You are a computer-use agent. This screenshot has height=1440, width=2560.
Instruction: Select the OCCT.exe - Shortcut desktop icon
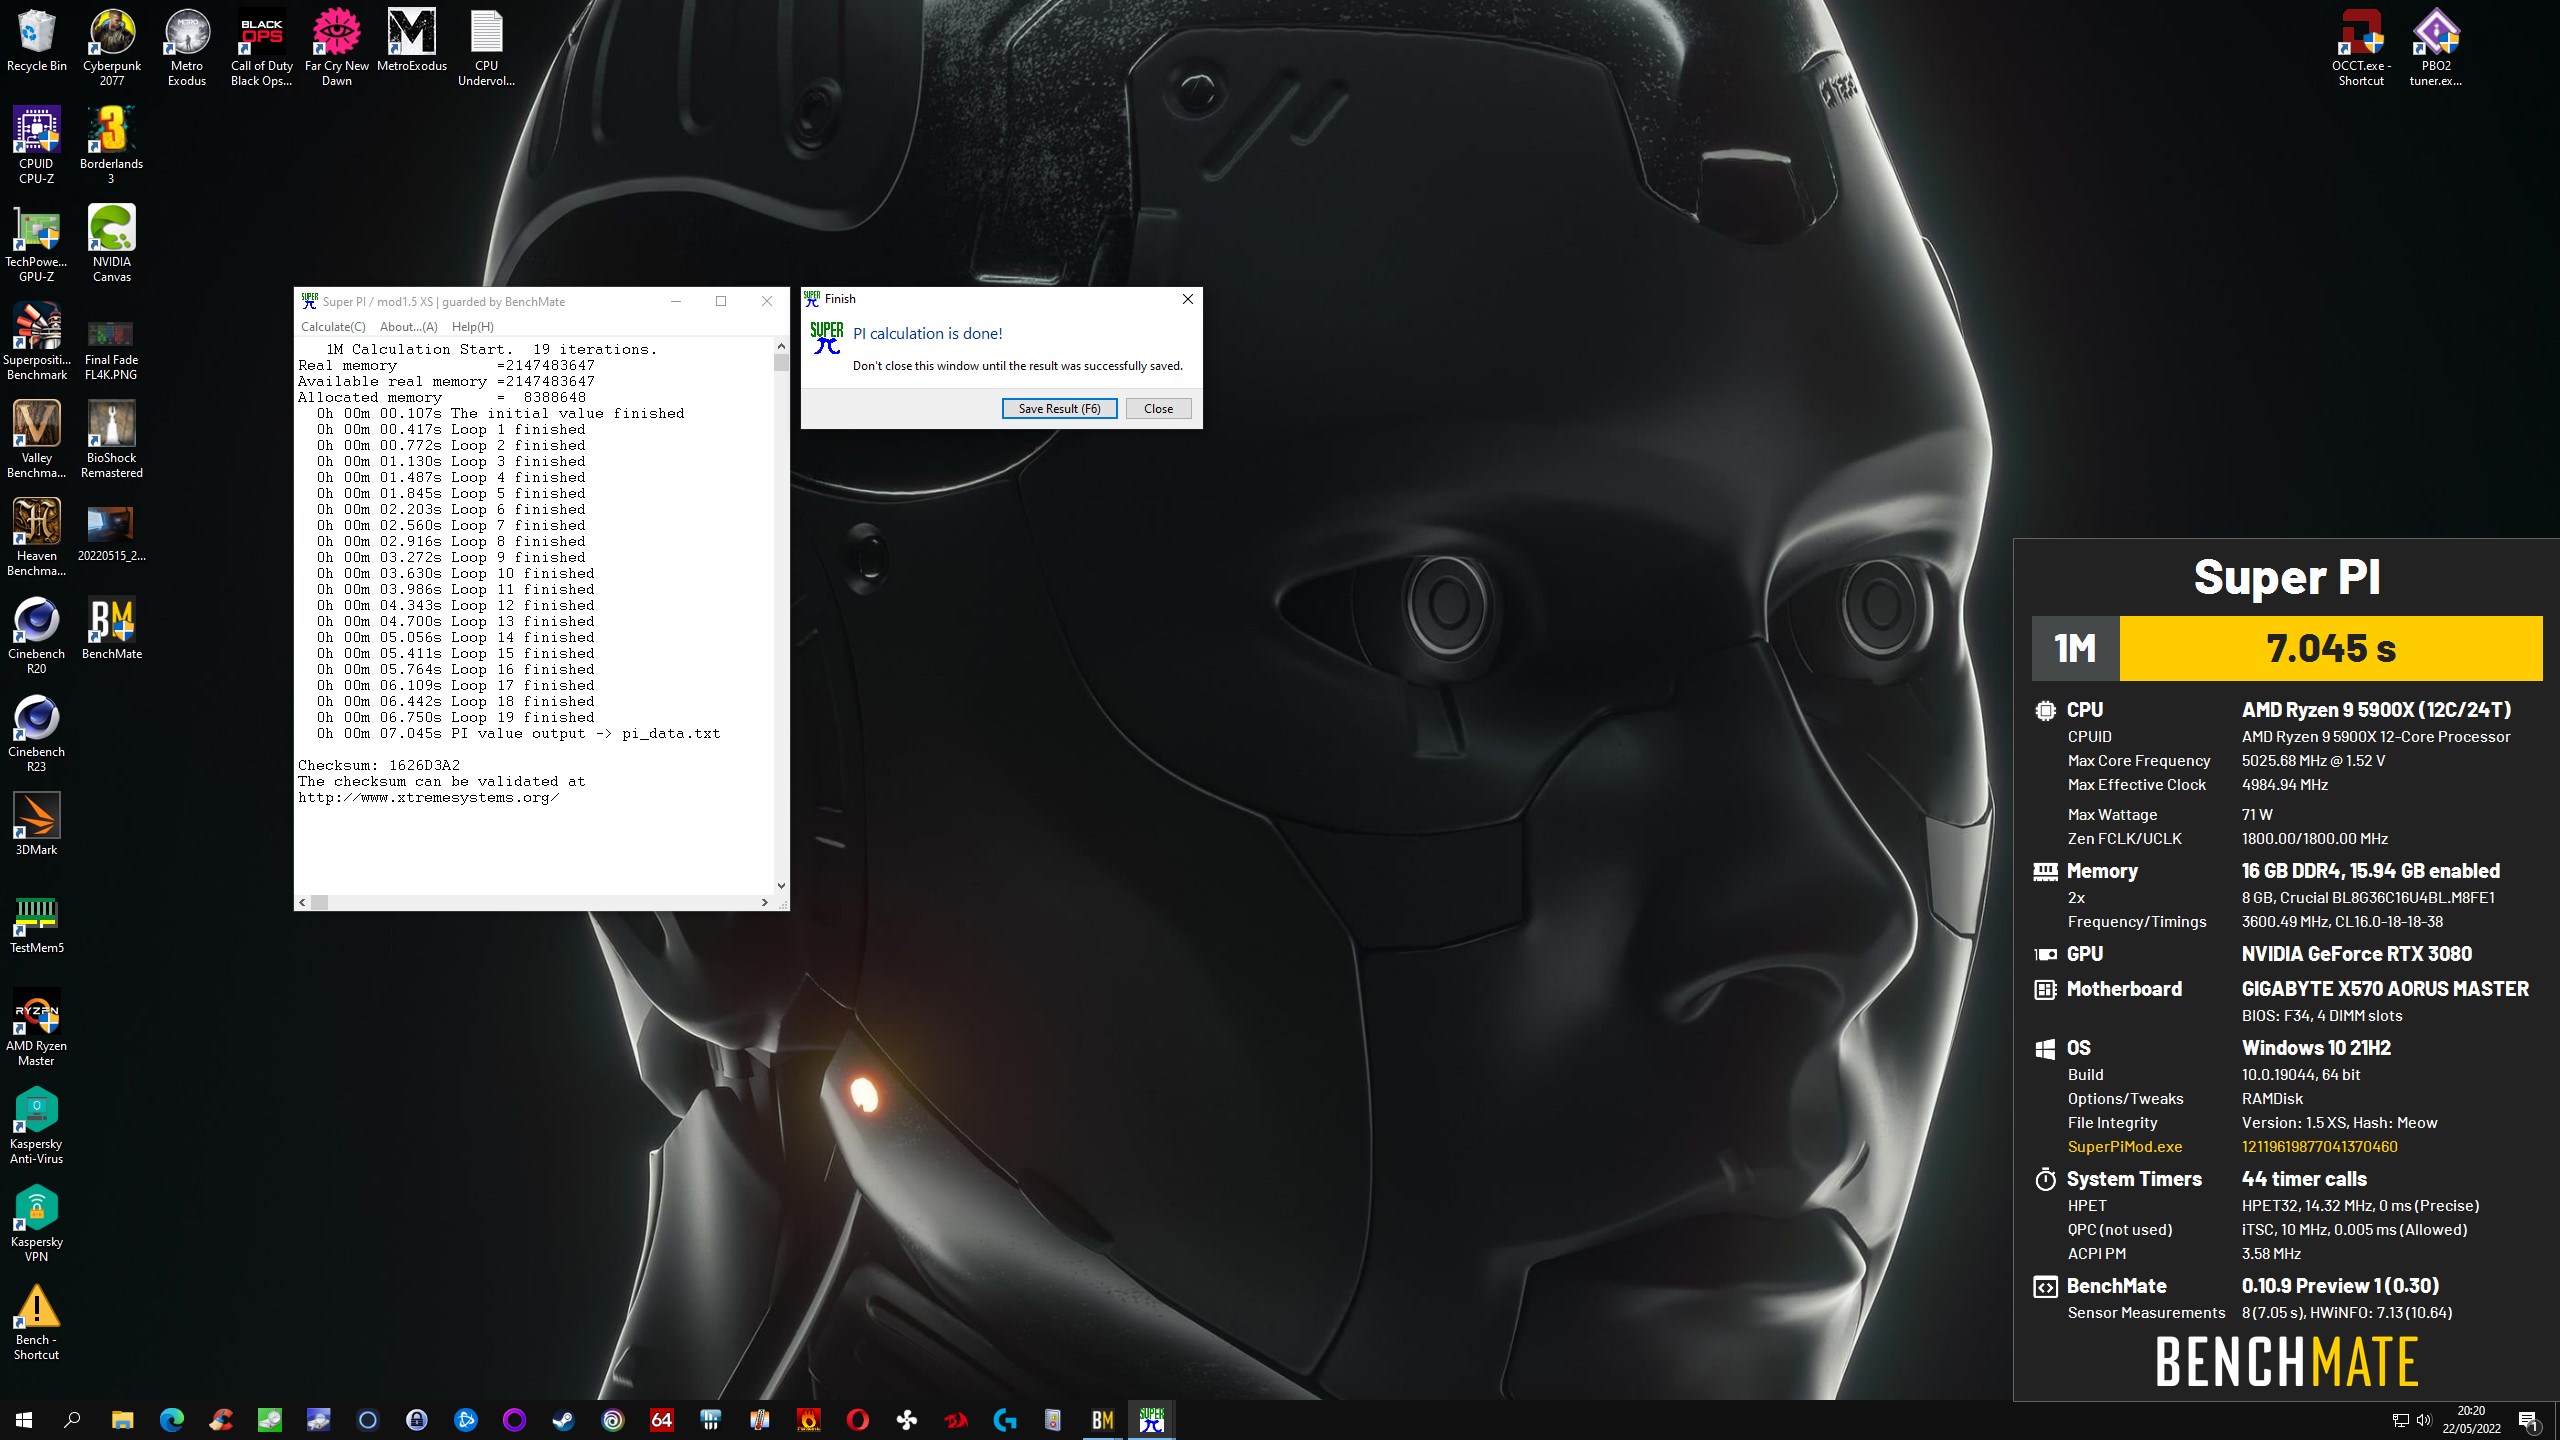coord(2361,48)
